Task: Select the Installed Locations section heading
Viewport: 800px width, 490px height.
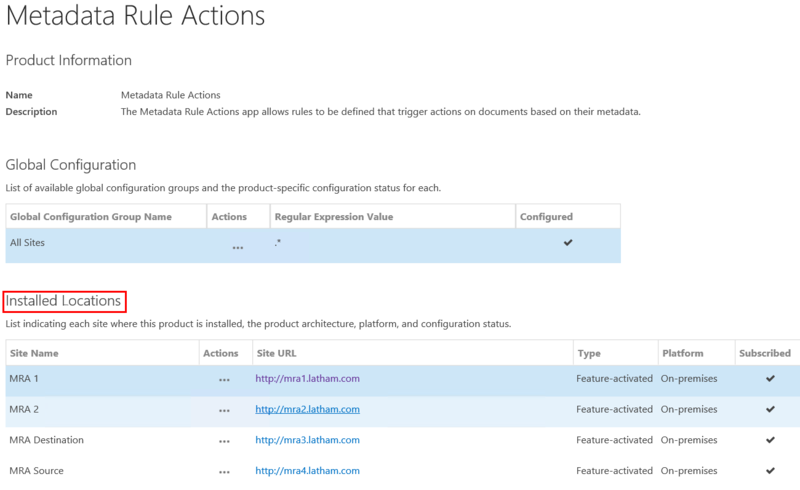Action: pyautogui.click(x=63, y=300)
